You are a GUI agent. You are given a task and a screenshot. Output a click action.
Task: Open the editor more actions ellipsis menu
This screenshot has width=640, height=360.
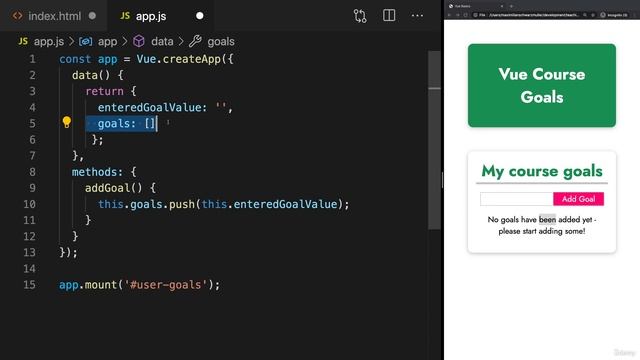417,16
